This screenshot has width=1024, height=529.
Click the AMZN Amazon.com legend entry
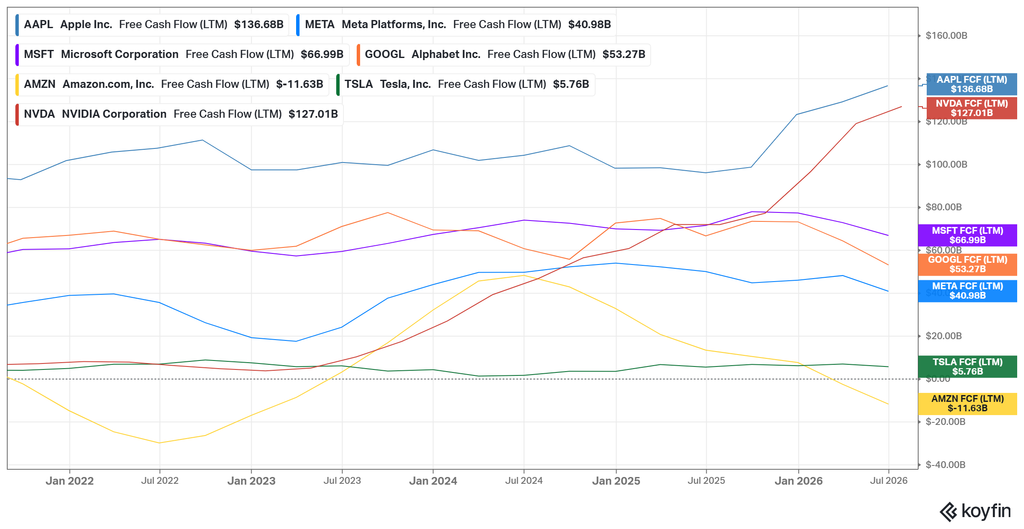coord(171,84)
